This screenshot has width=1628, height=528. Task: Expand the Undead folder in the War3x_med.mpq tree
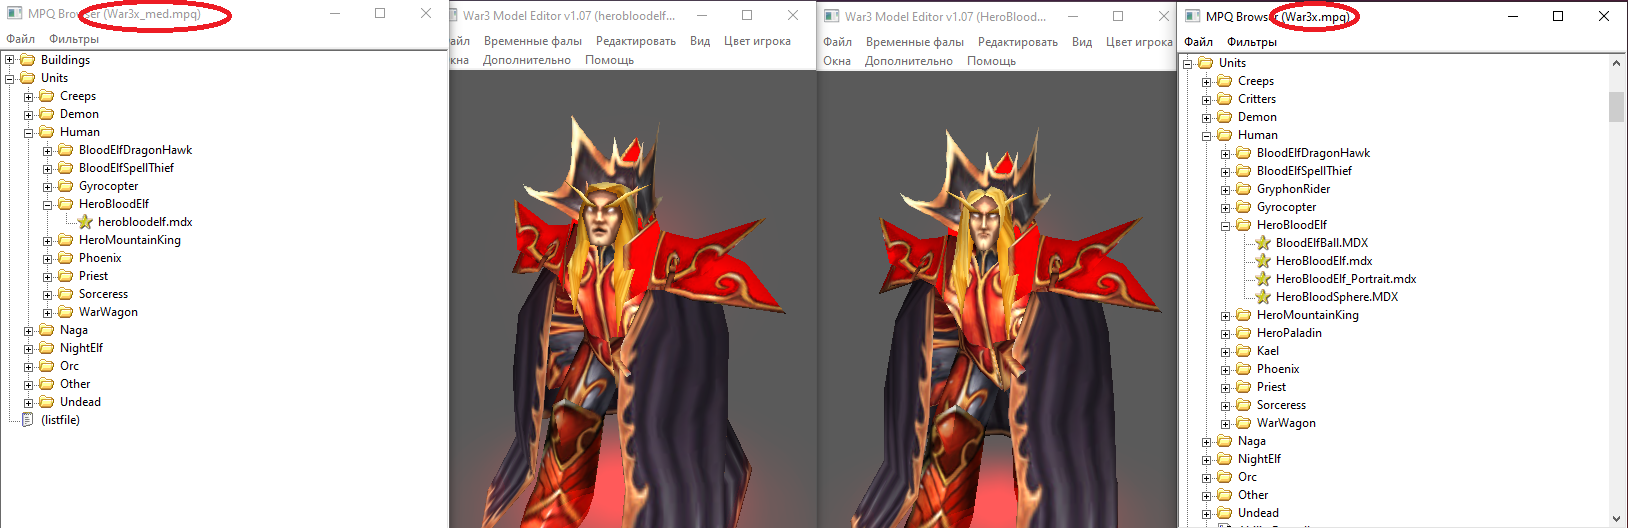[29, 403]
